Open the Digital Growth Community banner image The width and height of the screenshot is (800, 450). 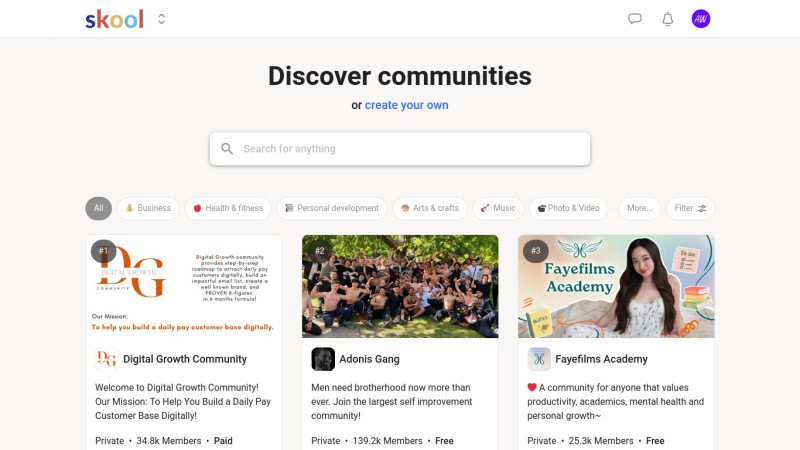pos(184,286)
